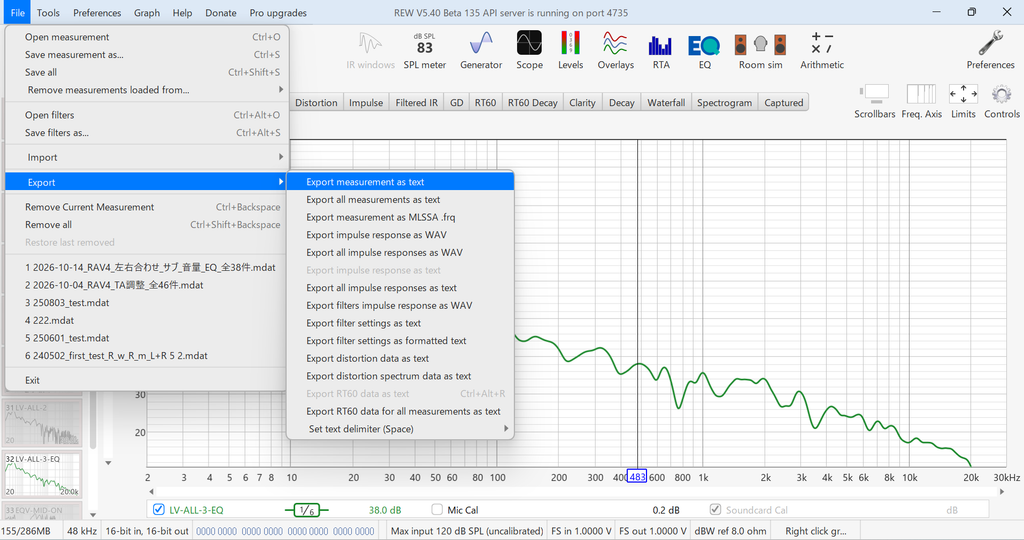Choose Export all measurements as text

coord(400,200)
